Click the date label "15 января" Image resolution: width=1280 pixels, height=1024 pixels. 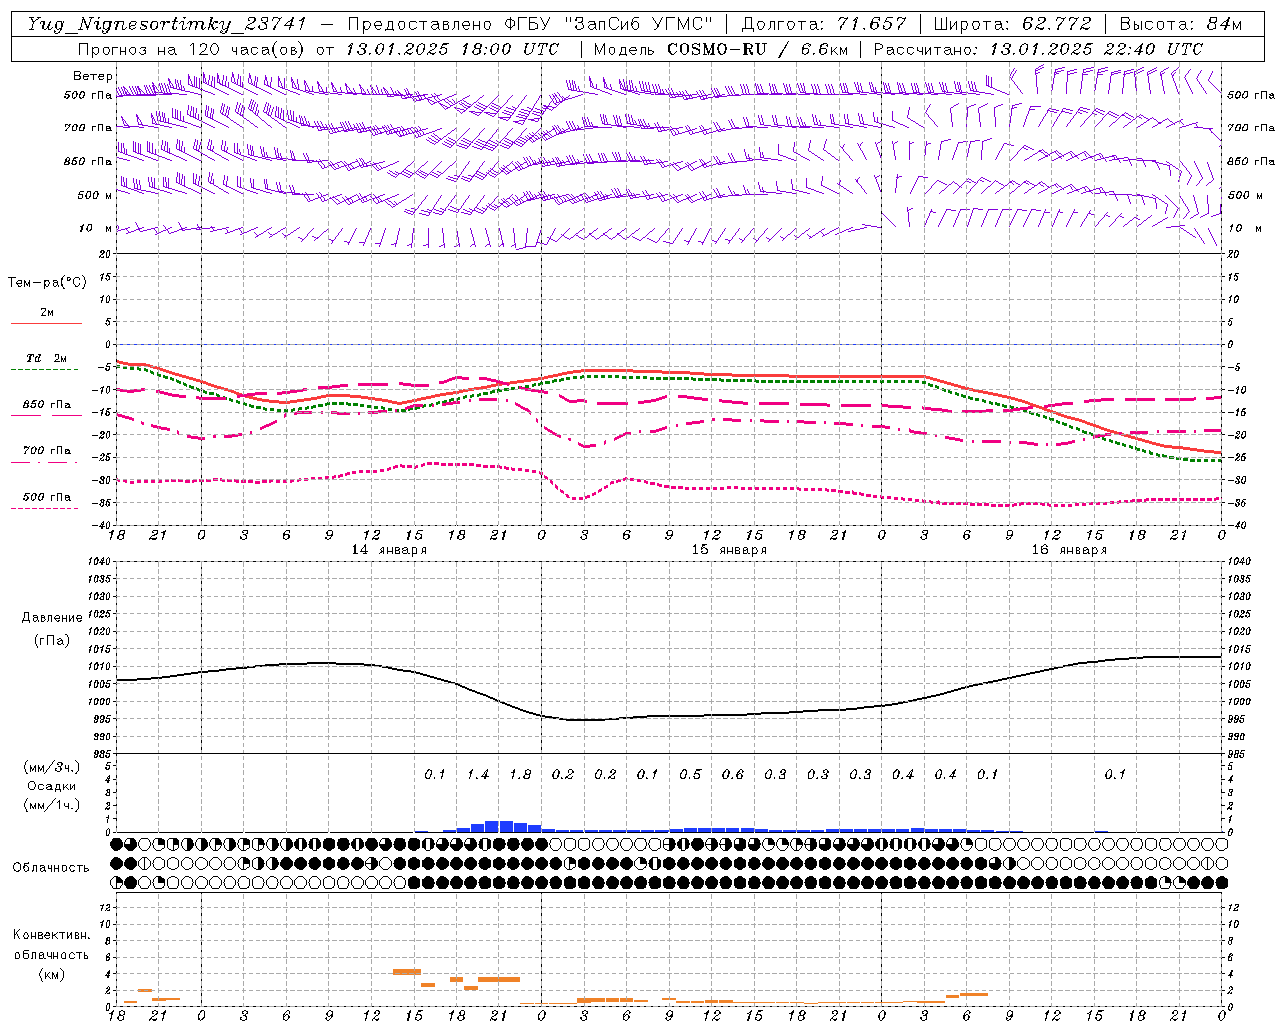[x=729, y=550]
